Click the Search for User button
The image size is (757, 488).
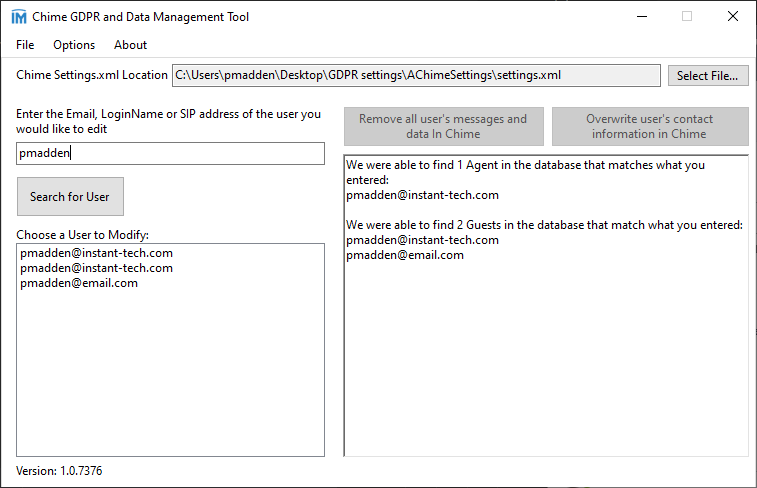point(70,197)
